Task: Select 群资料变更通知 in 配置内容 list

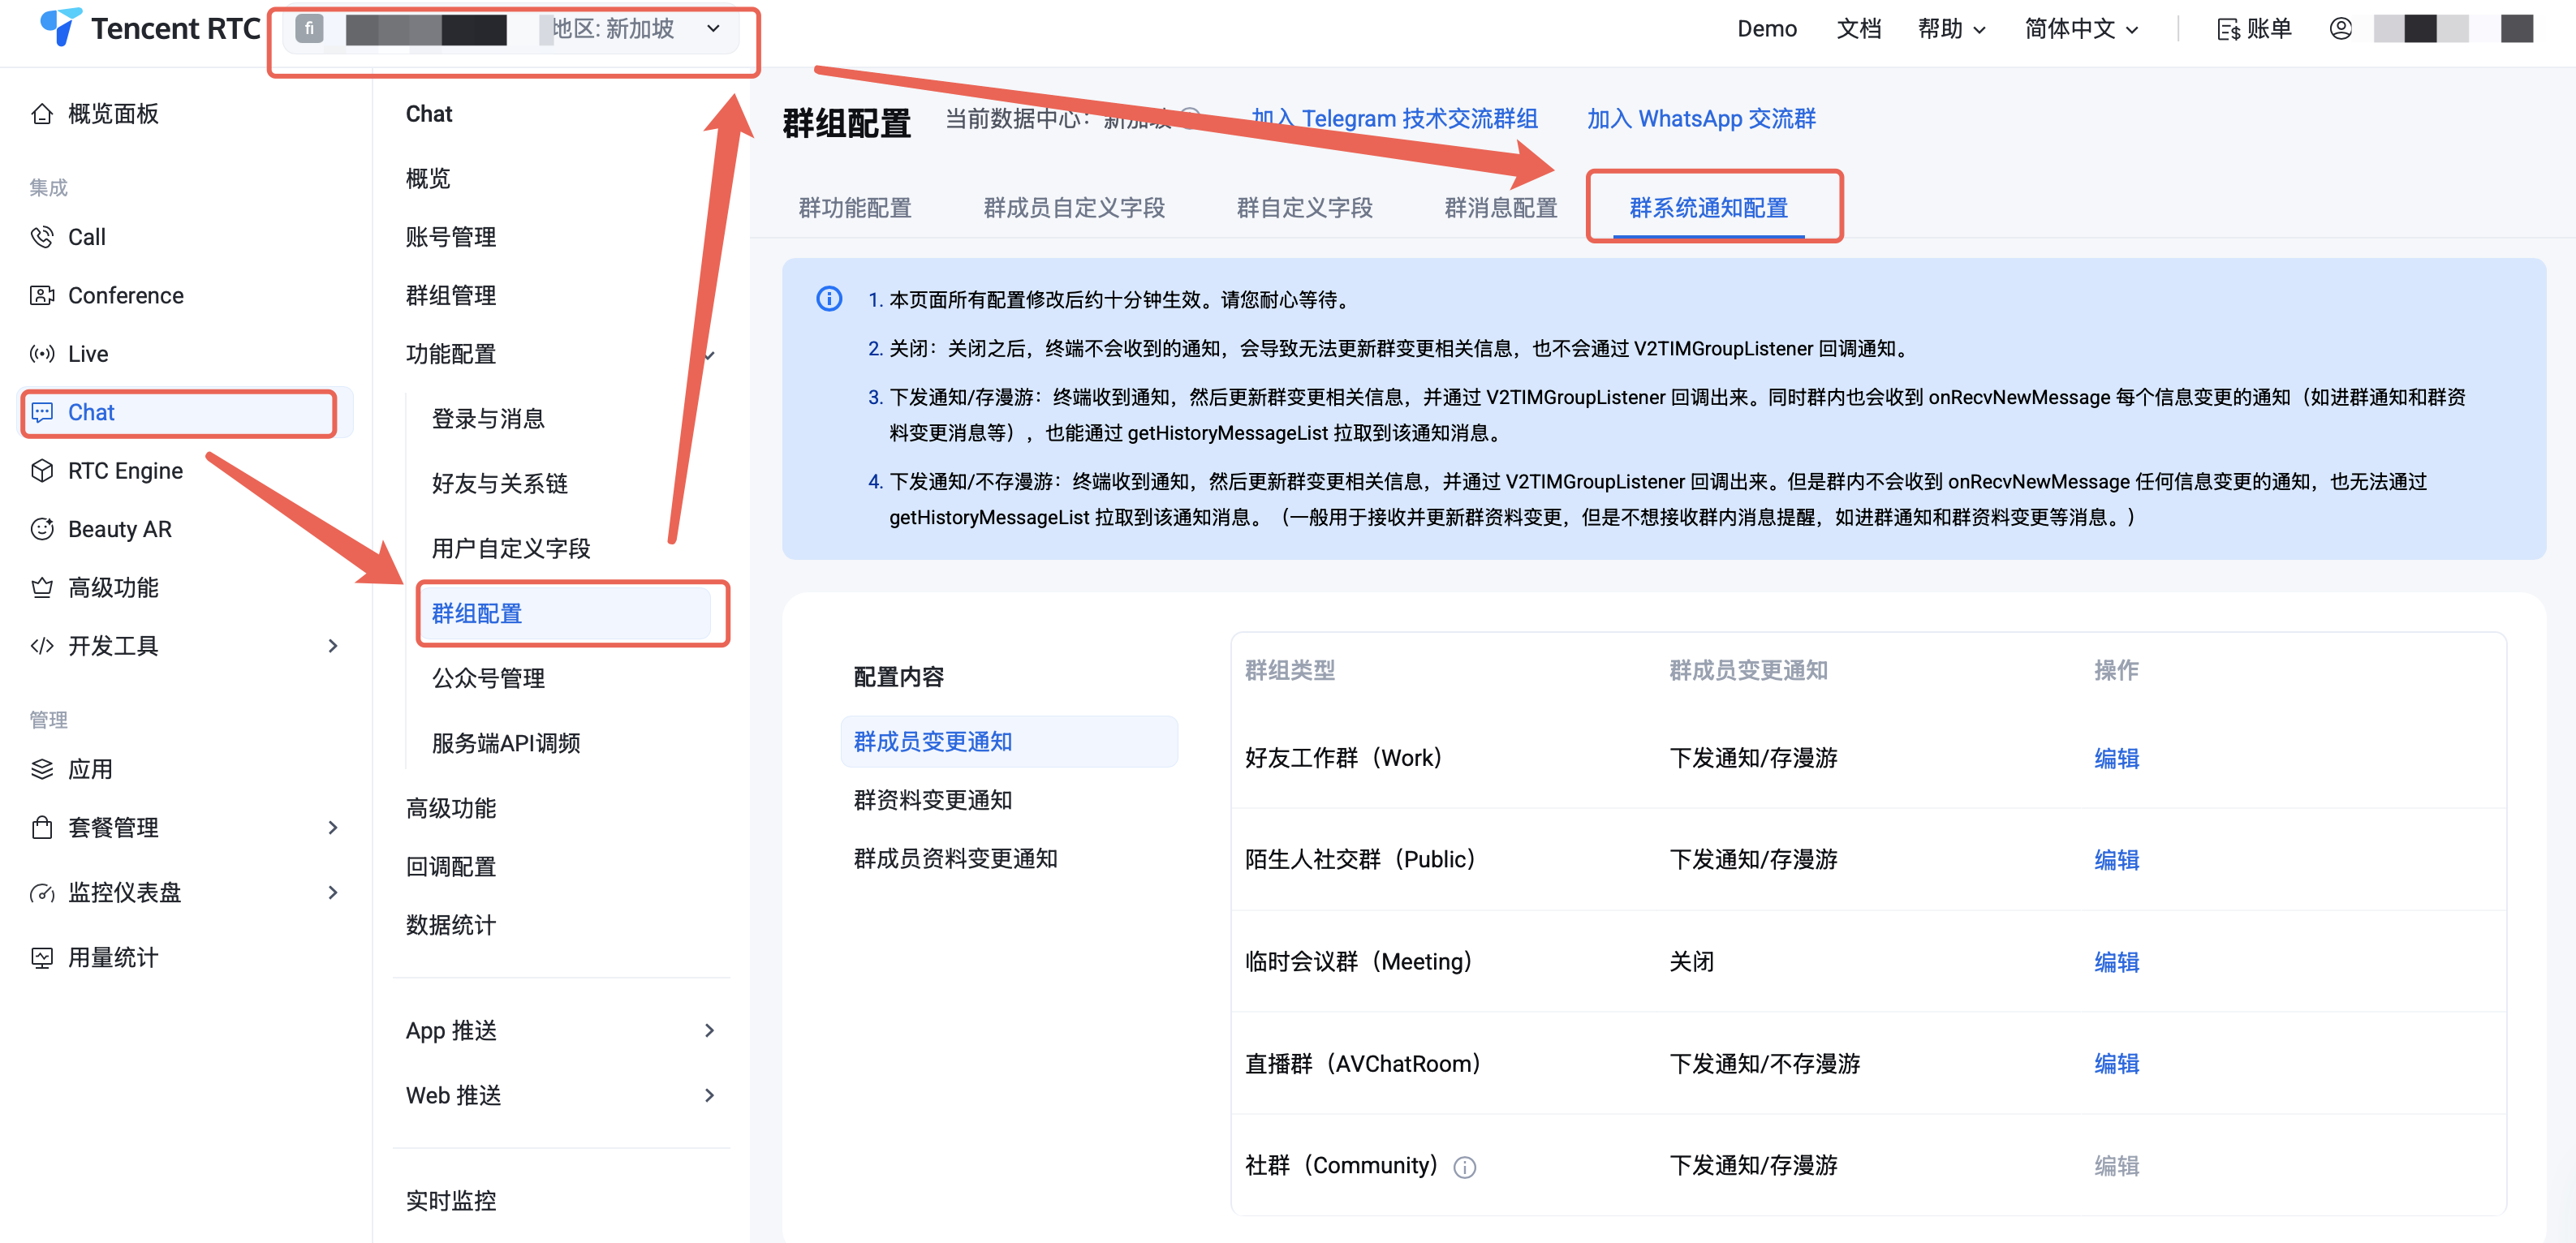Action: (x=932, y=800)
